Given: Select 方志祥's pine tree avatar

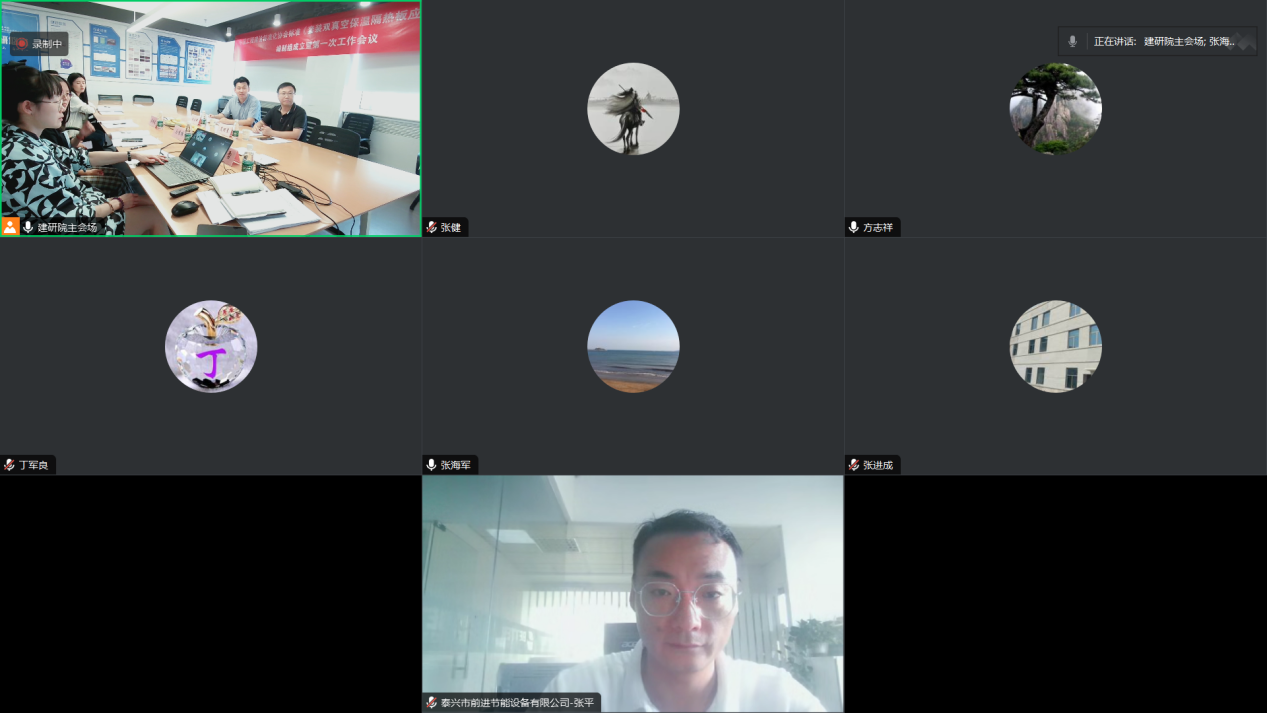Looking at the screenshot, I should (1055, 109).
